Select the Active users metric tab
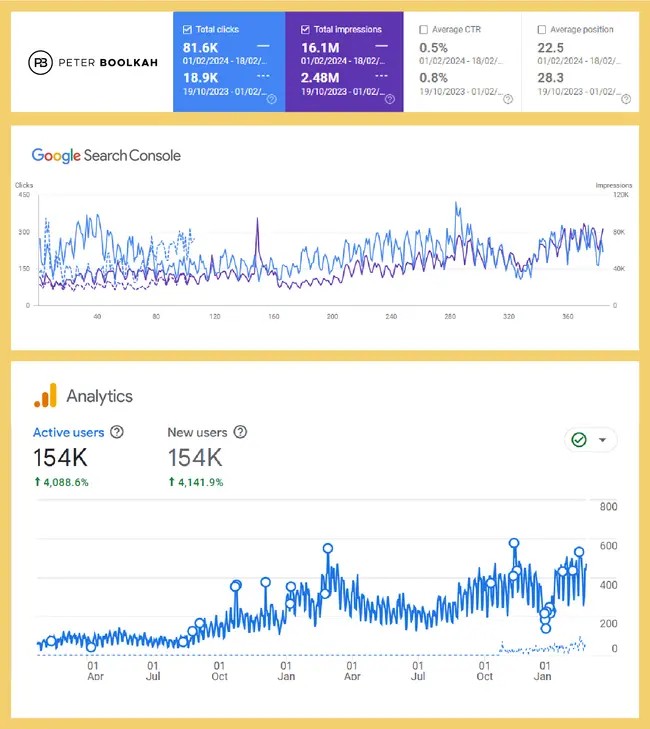The image size is (650, 729). click(x=68, y=432)
